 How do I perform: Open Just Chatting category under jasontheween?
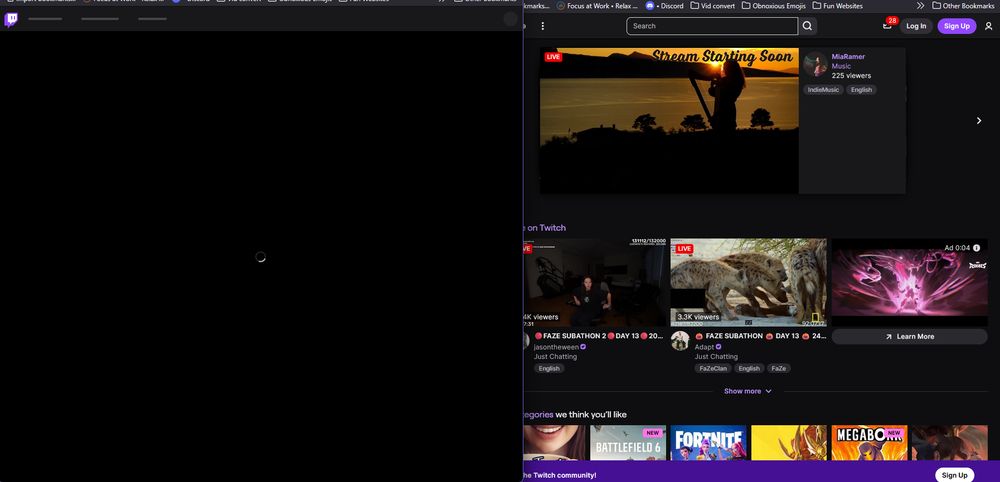coord(555,356)
